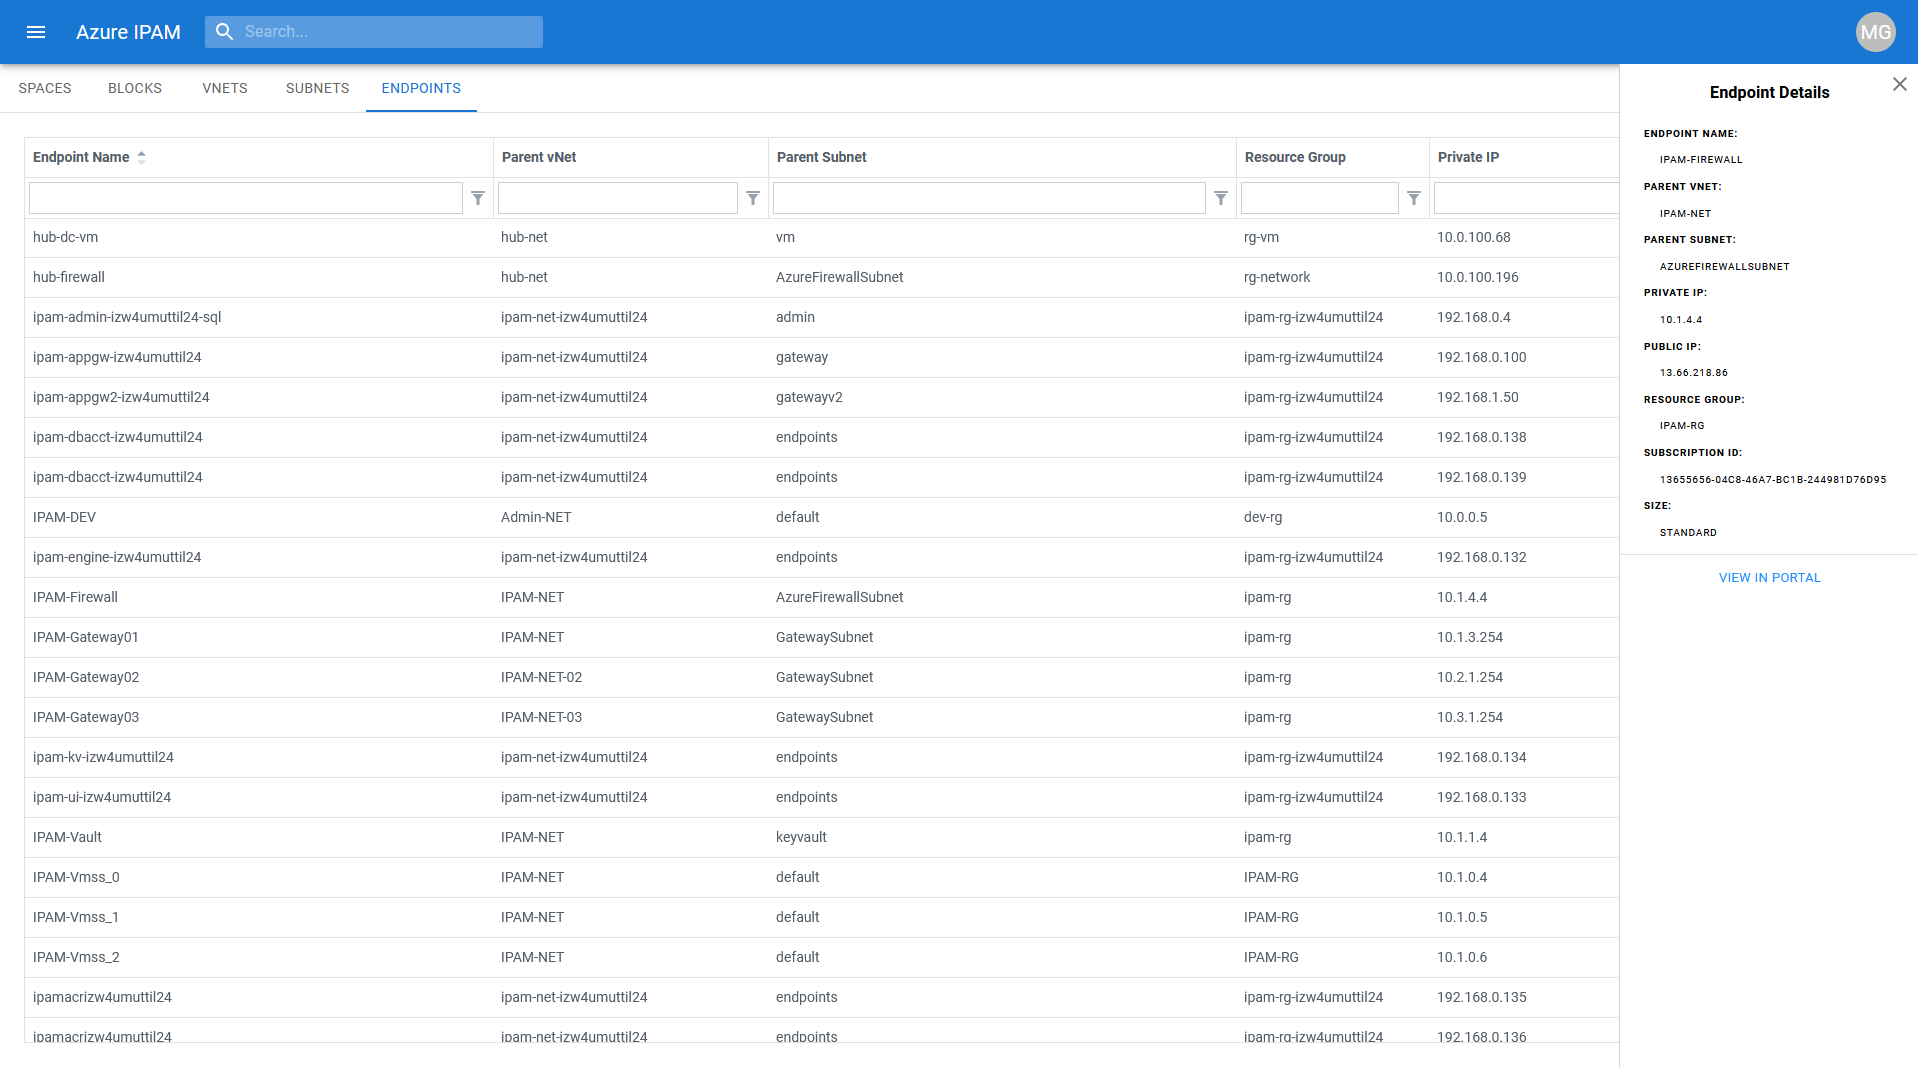This screenshot has height=1067, width=1918.
Task: Click the Endpoint Name filter icon
Action: pyautogui.click(x=478, y=198)
